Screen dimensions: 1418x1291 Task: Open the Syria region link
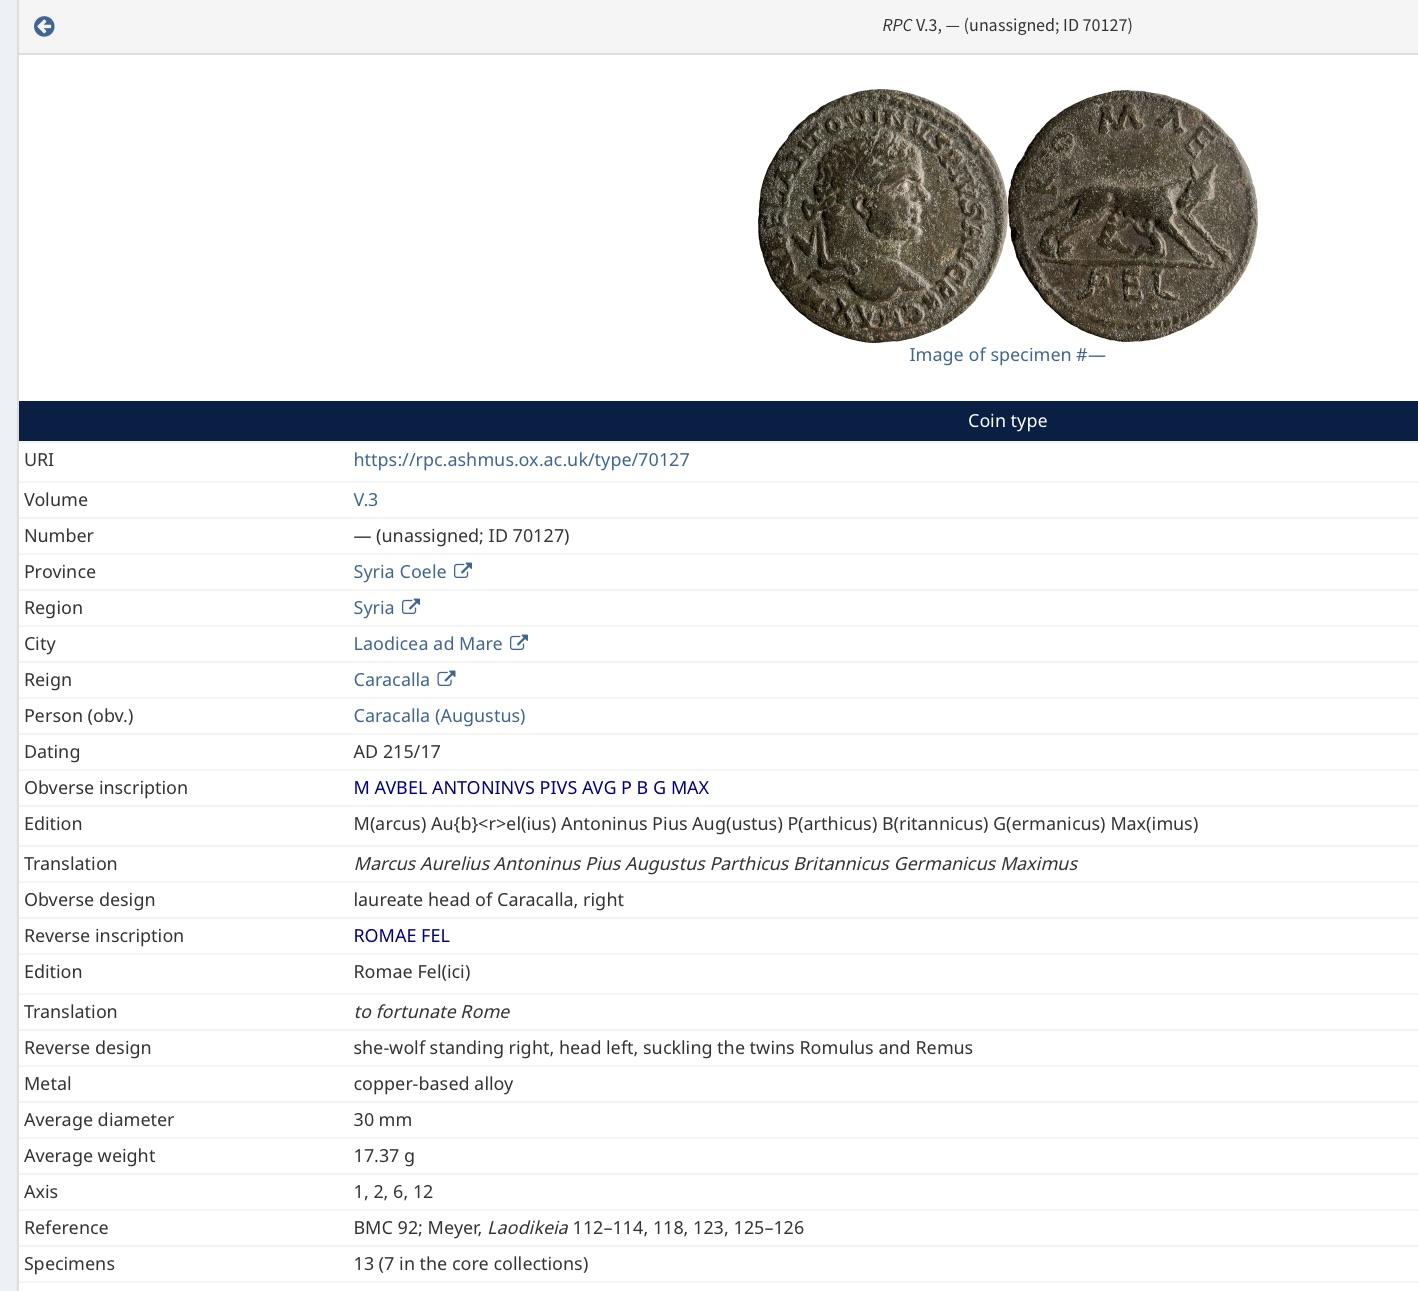pos(373,608)
